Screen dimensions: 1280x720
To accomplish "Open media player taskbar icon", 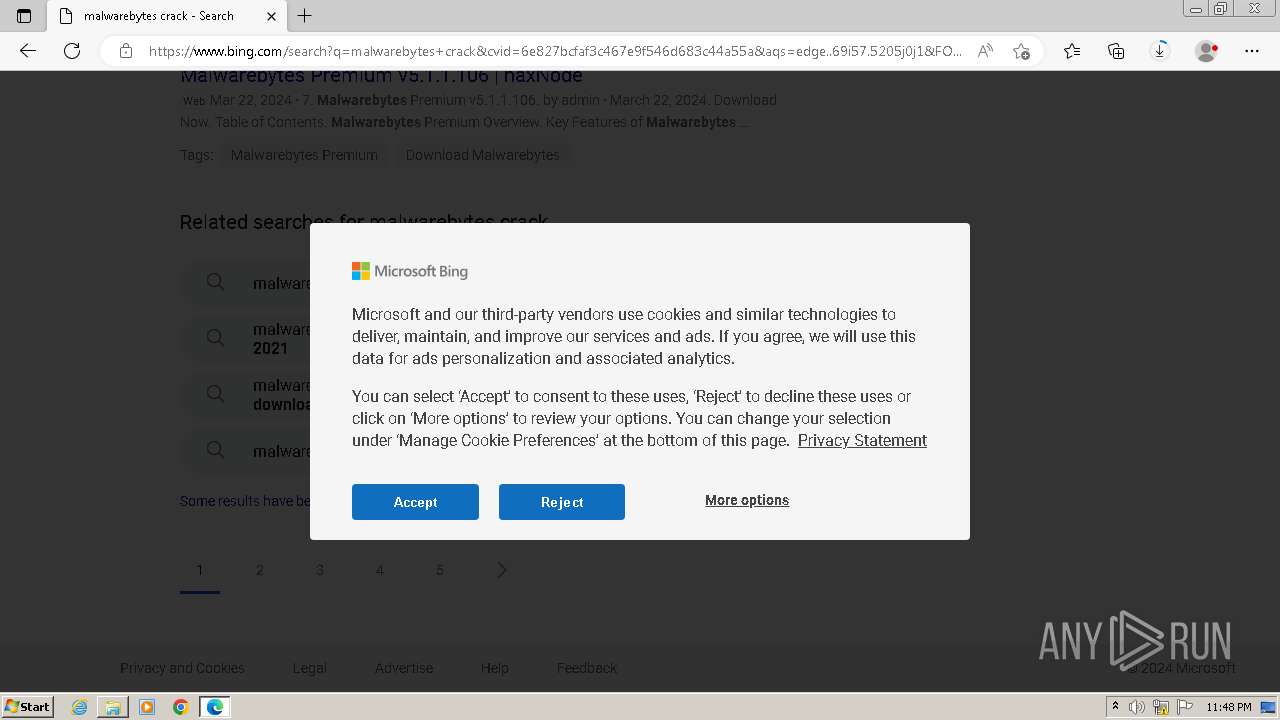I will coord(147,707).
